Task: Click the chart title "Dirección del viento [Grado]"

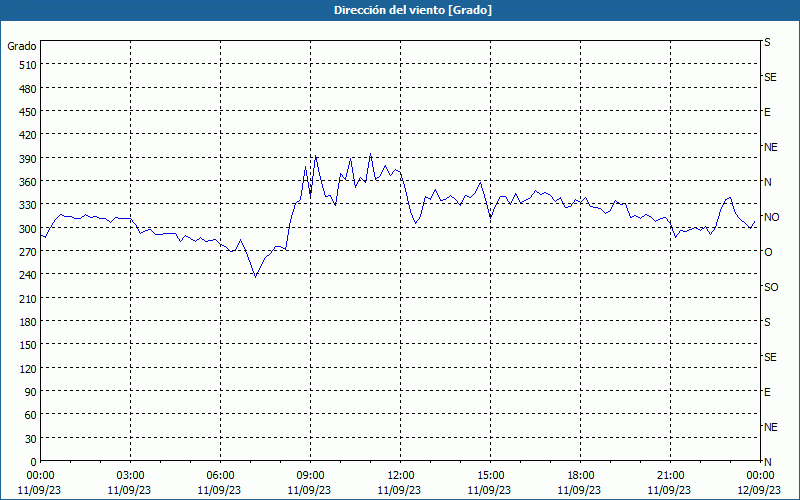Action: point(413,10)
